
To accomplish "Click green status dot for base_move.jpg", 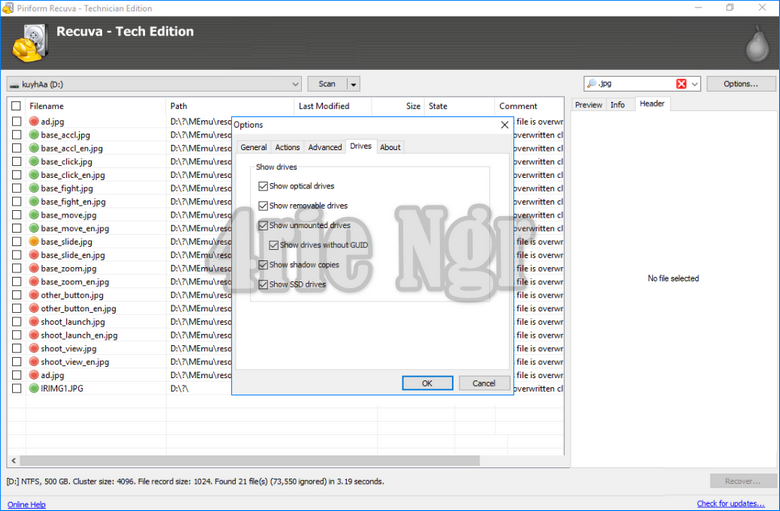I will (x=34, y=214).
